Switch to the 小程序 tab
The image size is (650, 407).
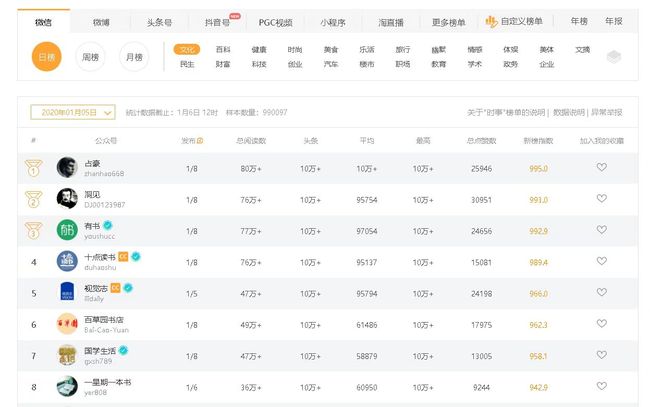coord(333,22)
